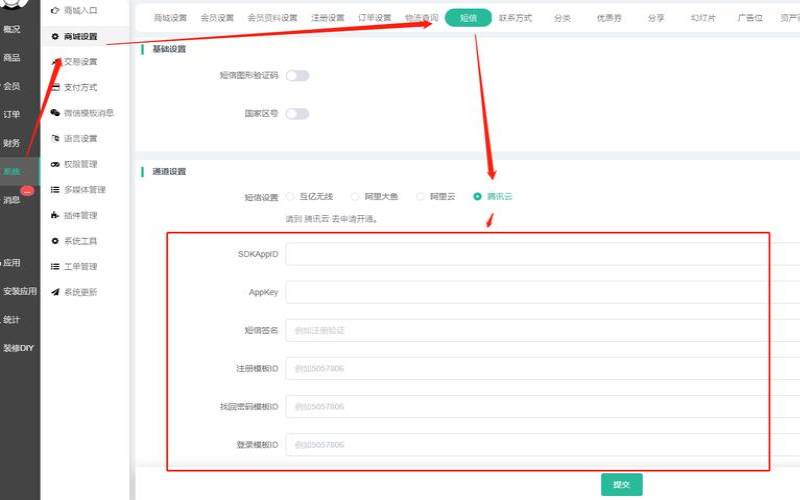
Task: Follow the 腾讯云 link in the hint text
Action: [316, 219]
